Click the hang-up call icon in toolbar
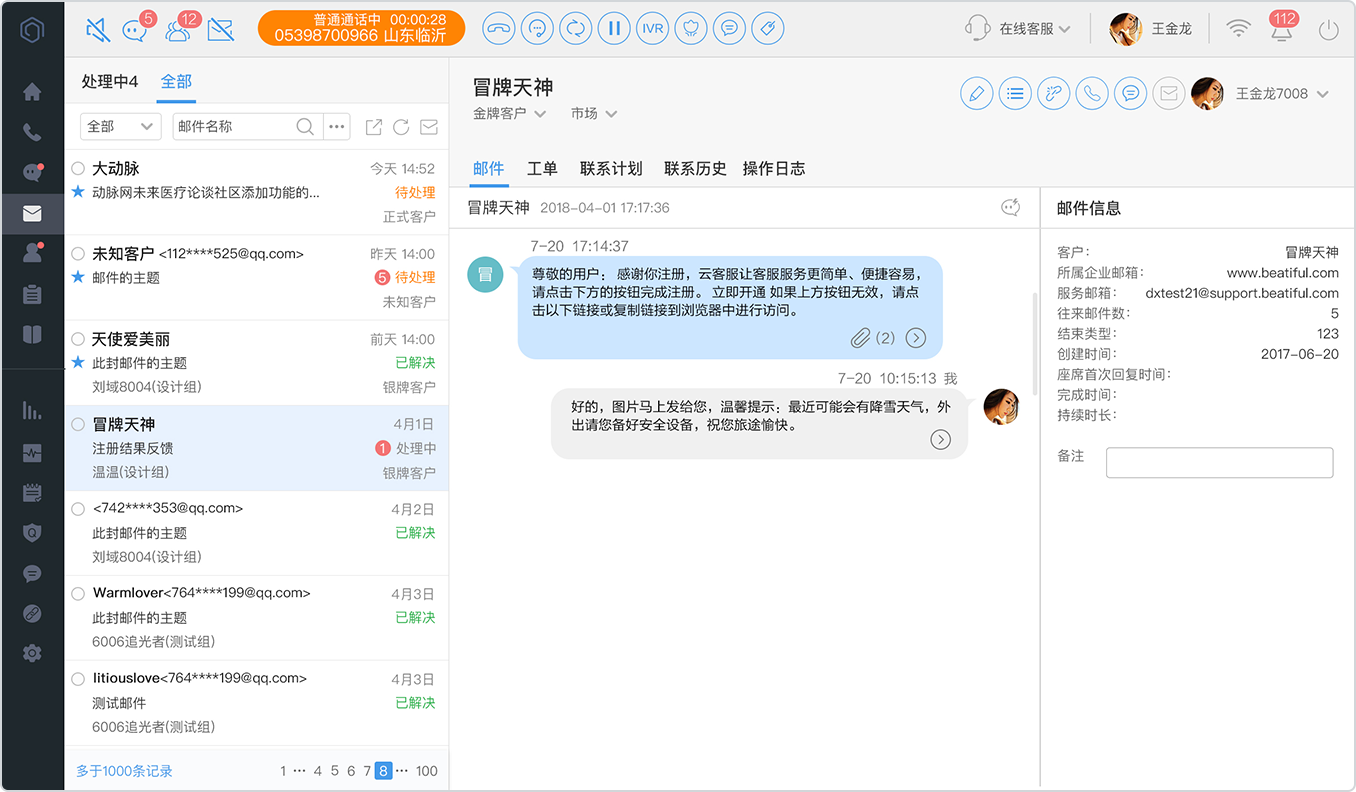Screen dimensions: 1356x792 (498, 28)
